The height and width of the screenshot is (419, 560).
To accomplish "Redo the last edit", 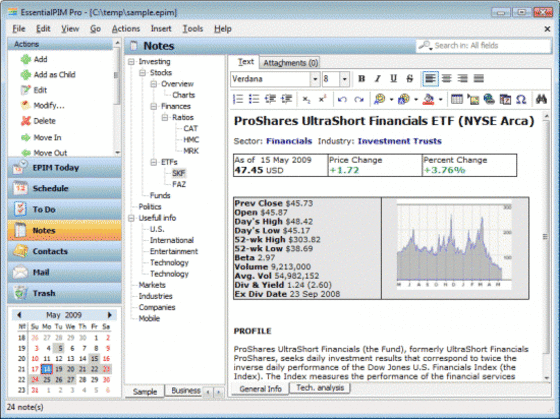I will point(359,99).
